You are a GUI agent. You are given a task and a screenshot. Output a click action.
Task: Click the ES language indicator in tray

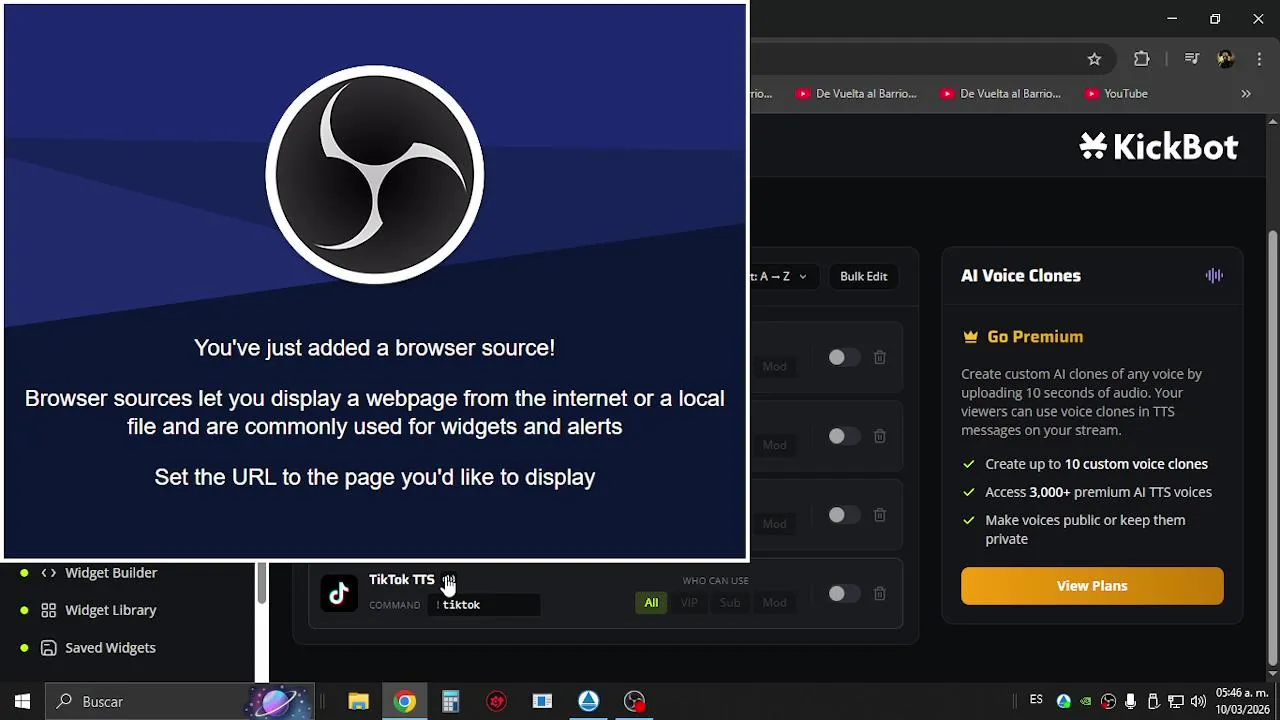pyautogui.click(x=1036, y=700)
